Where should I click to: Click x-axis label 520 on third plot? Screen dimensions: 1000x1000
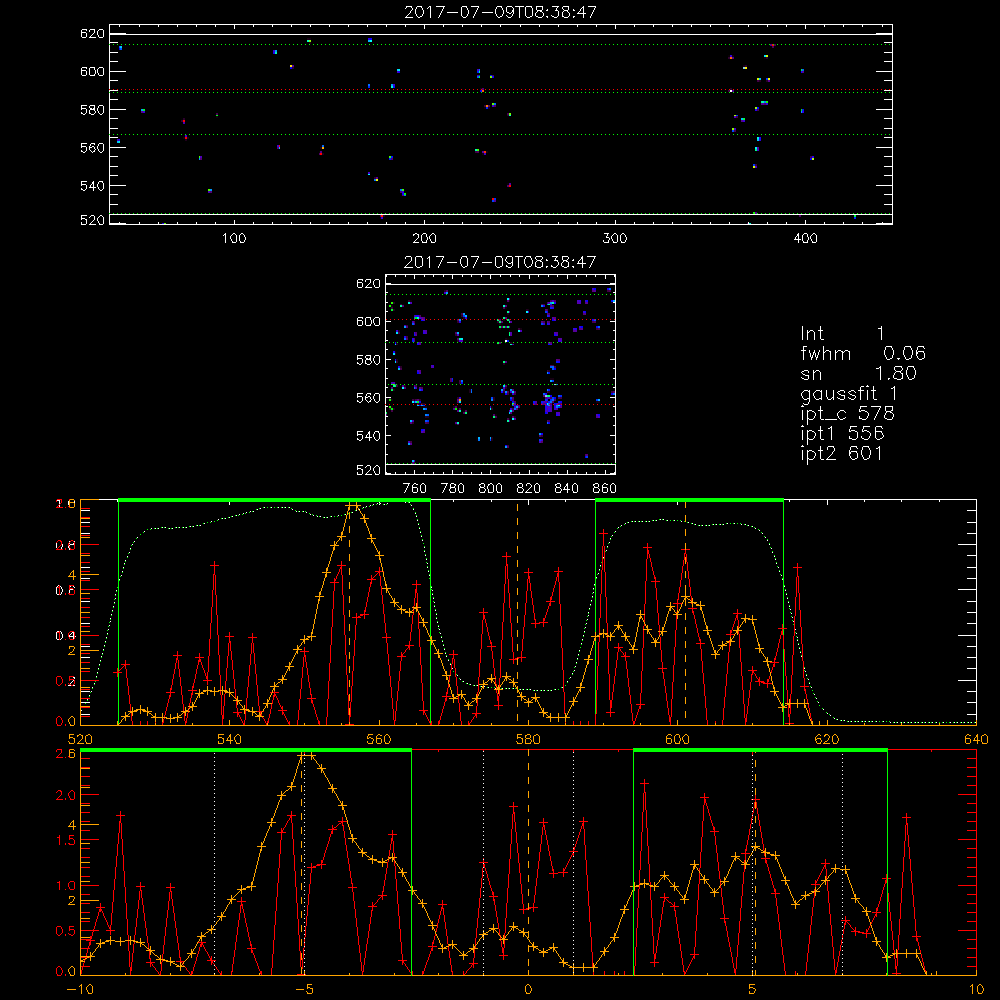point(80,739)
